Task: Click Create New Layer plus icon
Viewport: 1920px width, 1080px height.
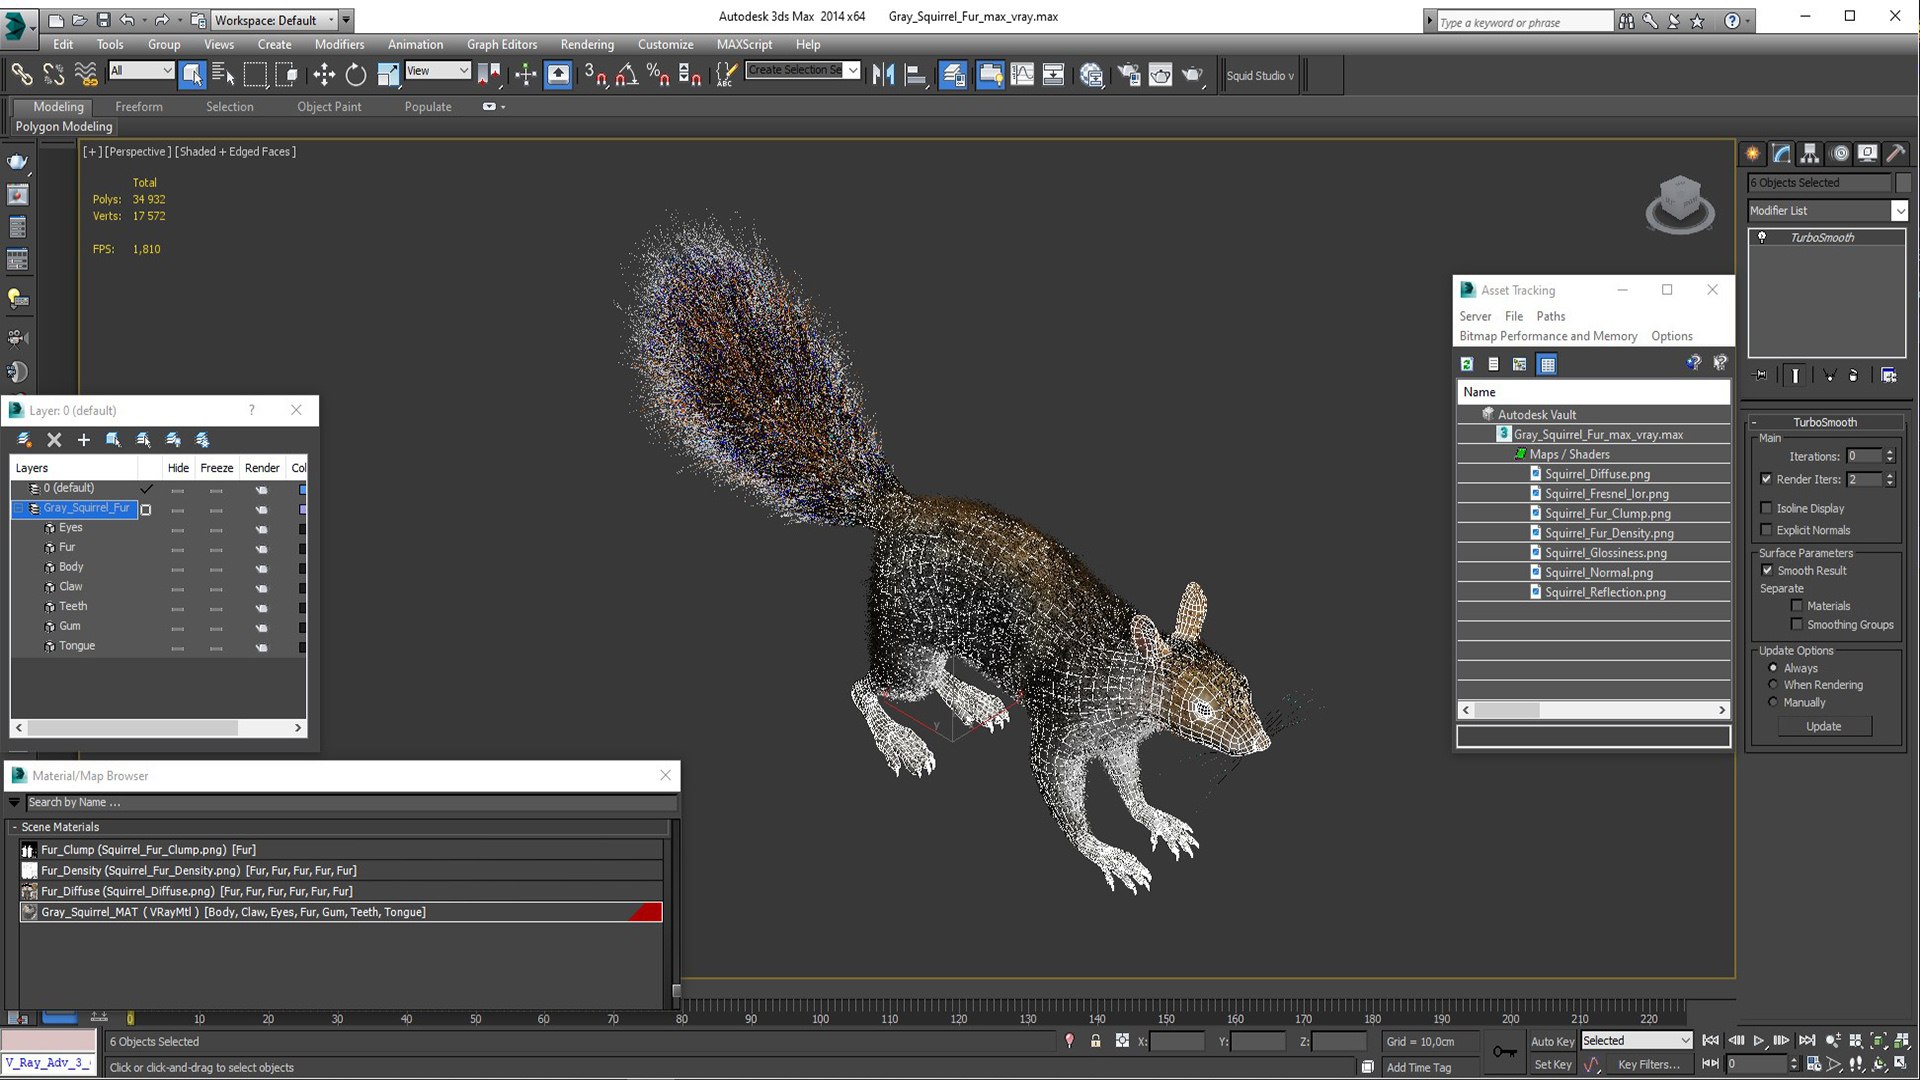Action: coord(84,440)
